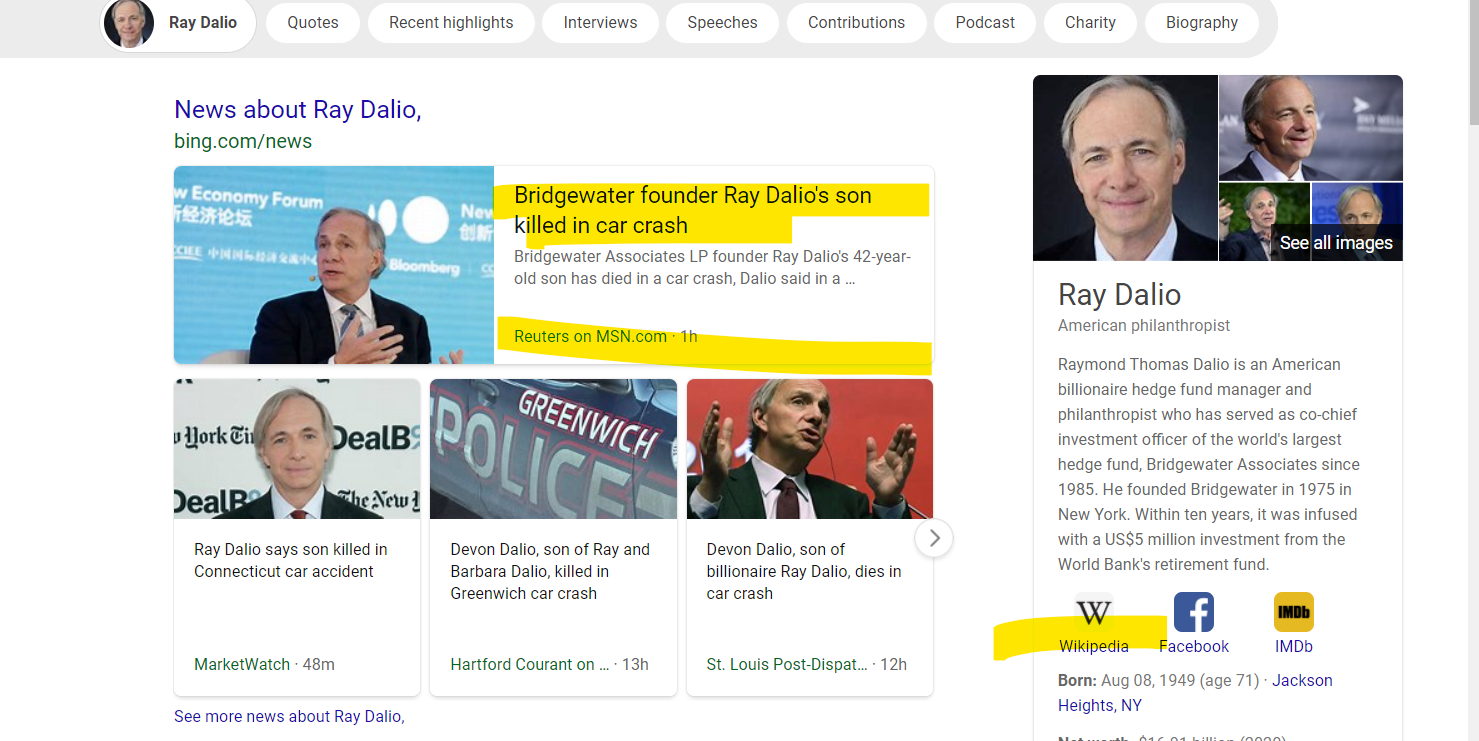Switch to the Interviews tab
The height and width of the screenshot is (741, 1479).
601,22
